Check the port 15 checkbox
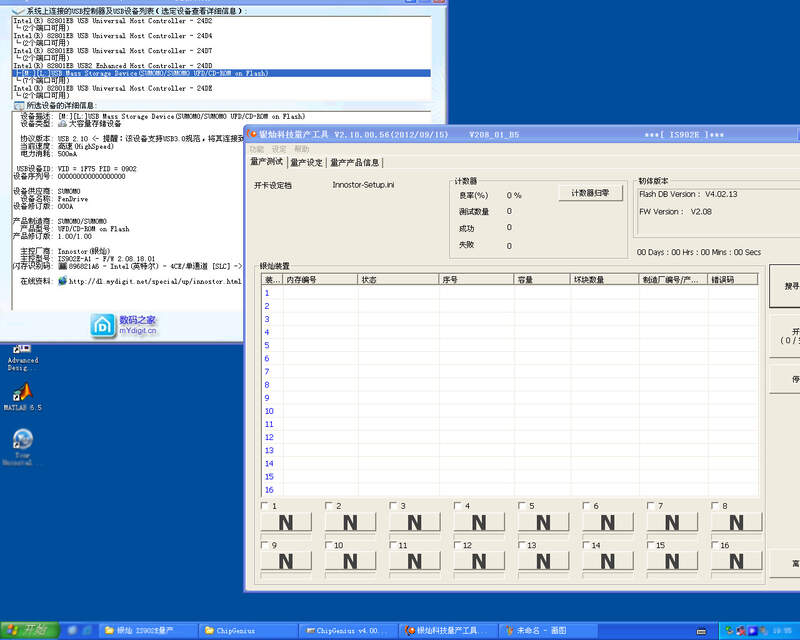The height and width of the screenshot is (640, 800). point(651,545)
